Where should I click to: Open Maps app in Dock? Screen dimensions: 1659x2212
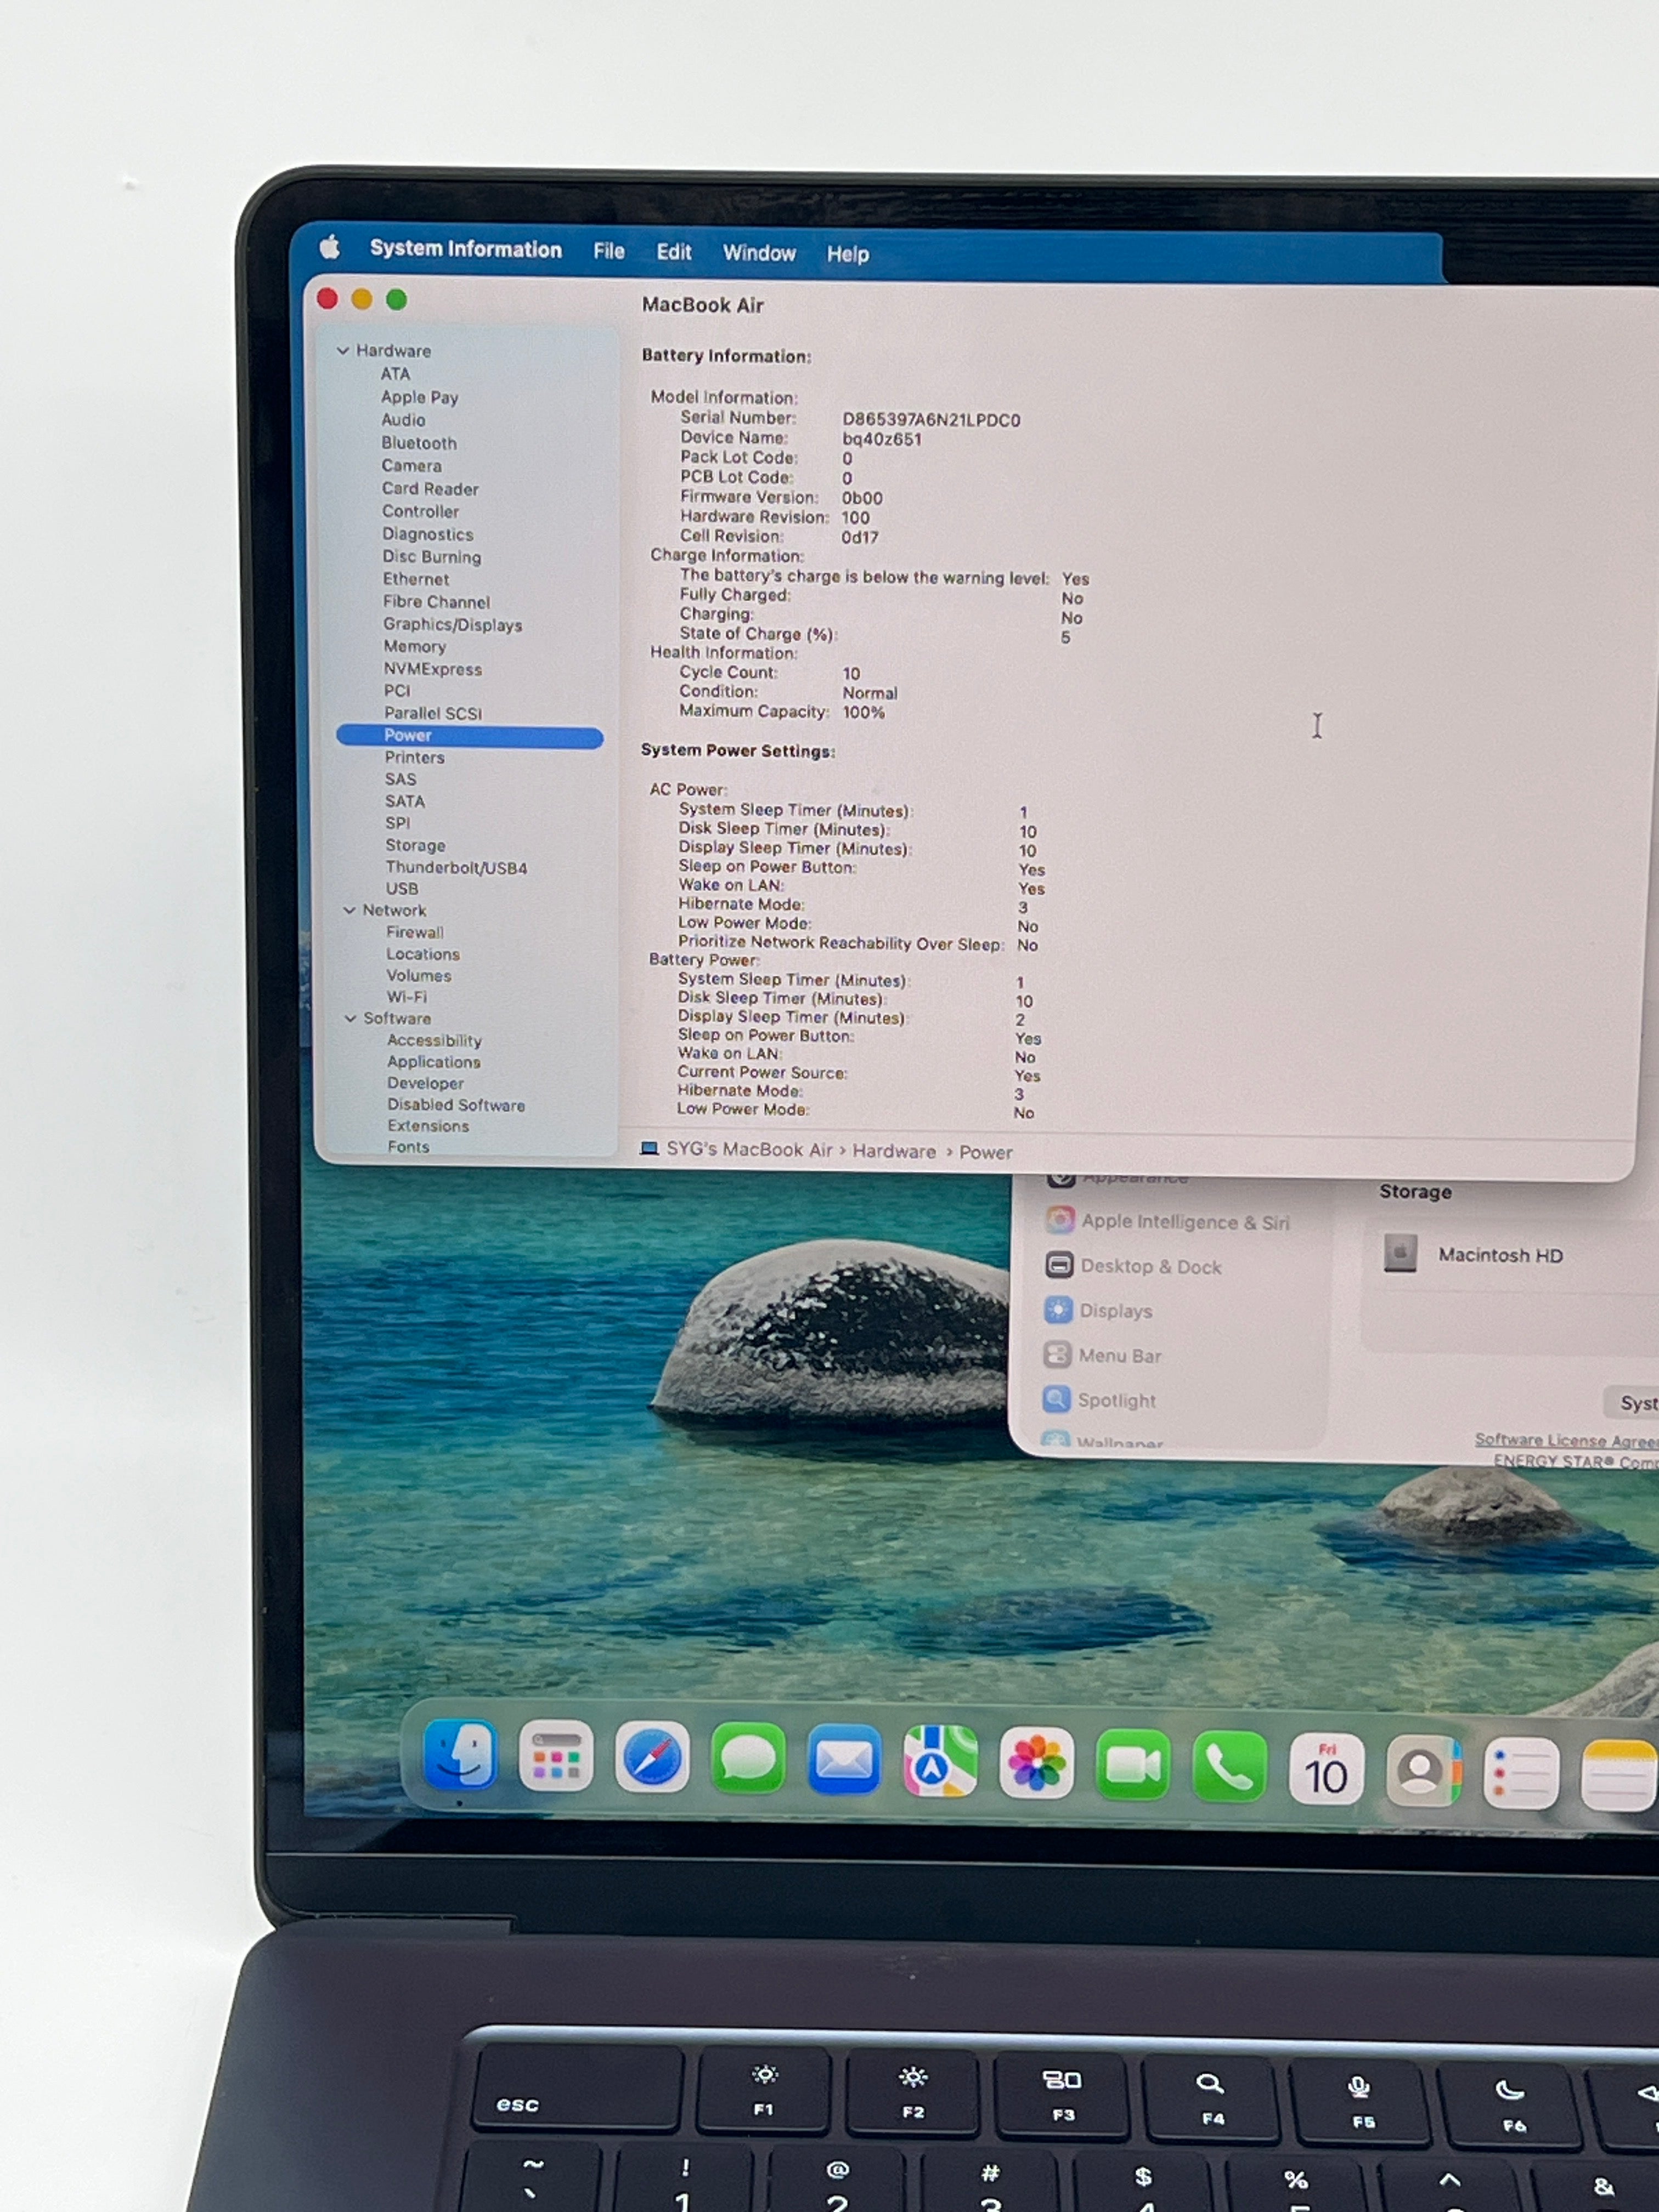tap(940, 1763)
